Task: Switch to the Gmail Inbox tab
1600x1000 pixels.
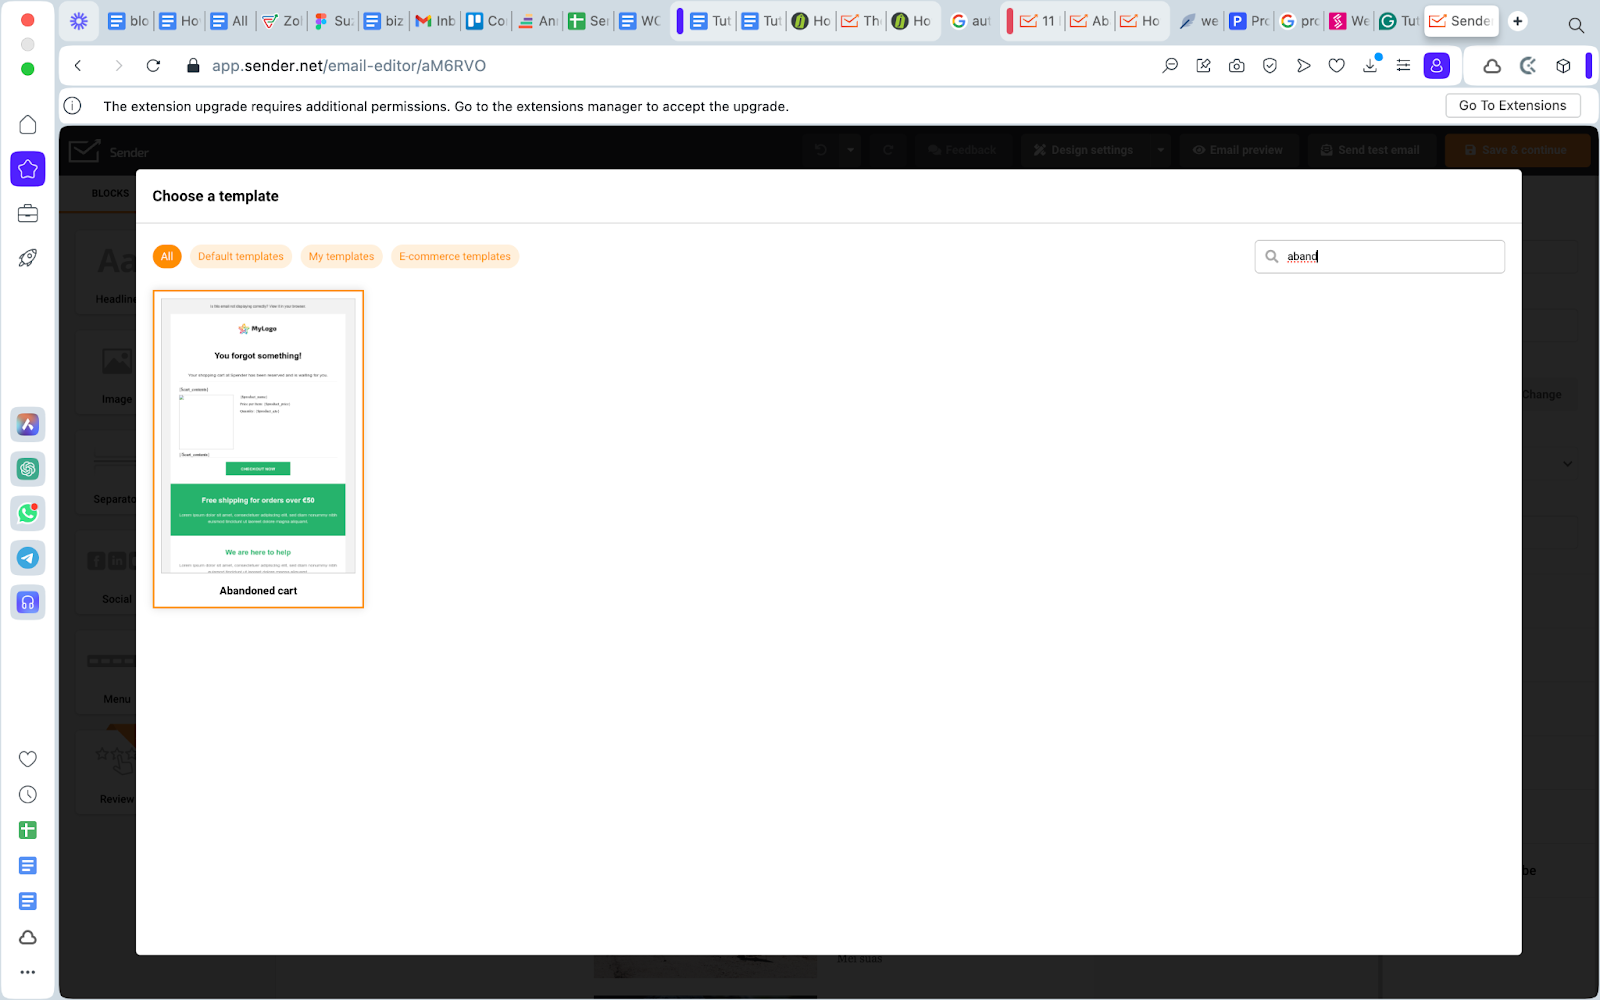Action: click(435, 21)
